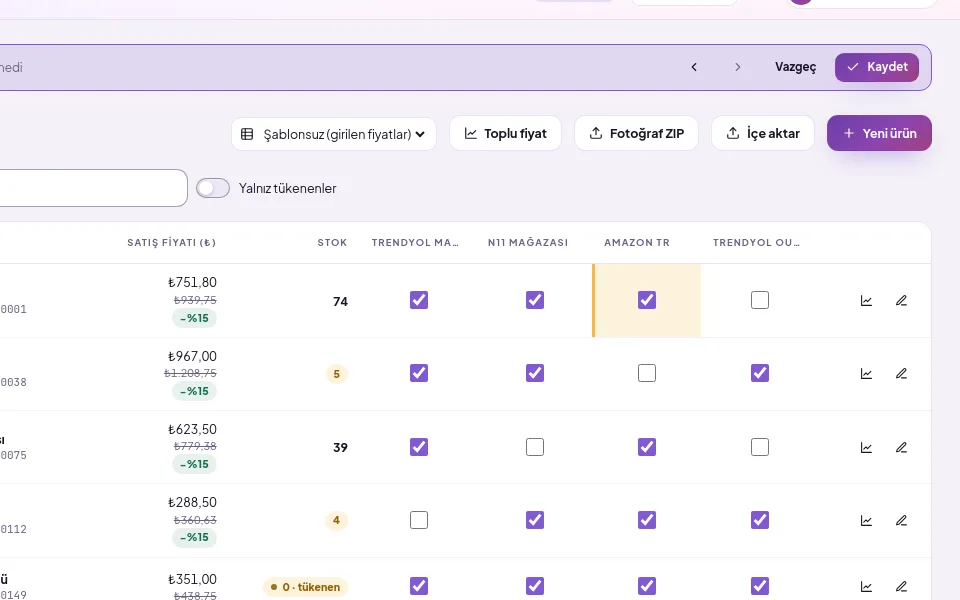Edit the ₺967,00 product row
Image resolution: width=960 pixels, height=600 pixels.
coord(901,373)
